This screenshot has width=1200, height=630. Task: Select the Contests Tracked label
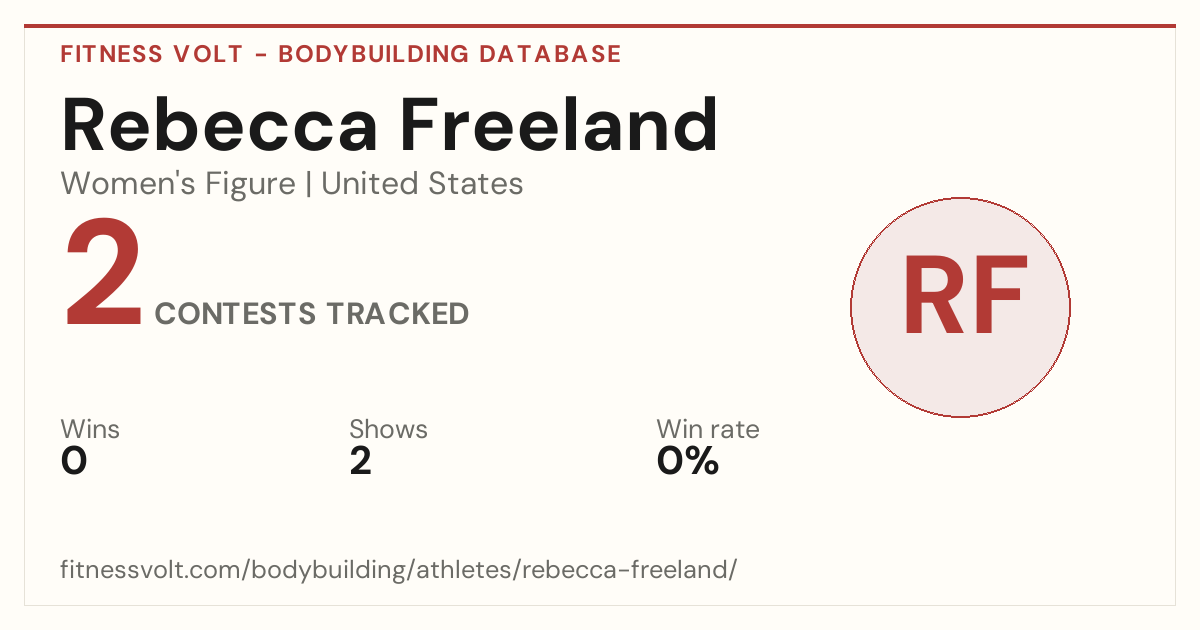[x=312, y=314]
